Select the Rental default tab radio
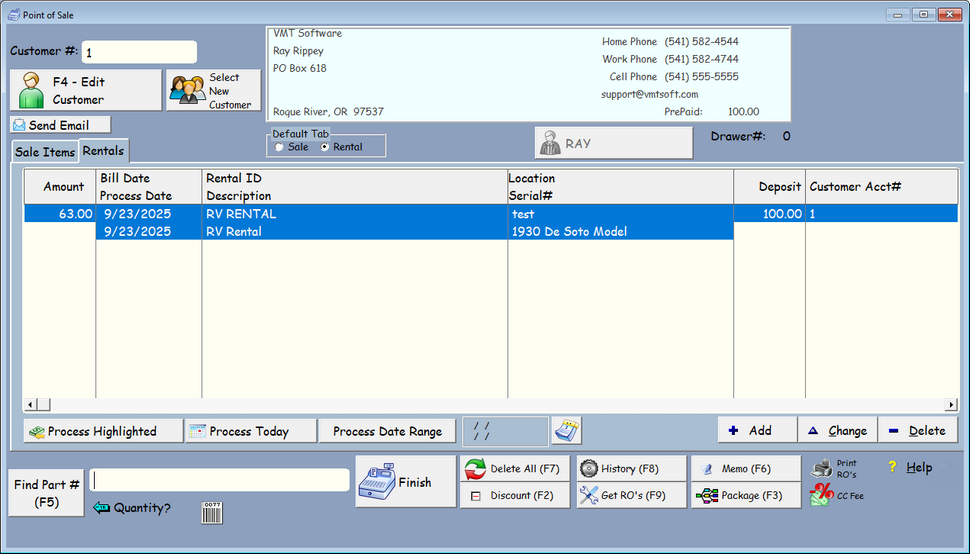 tap(325, 147)
